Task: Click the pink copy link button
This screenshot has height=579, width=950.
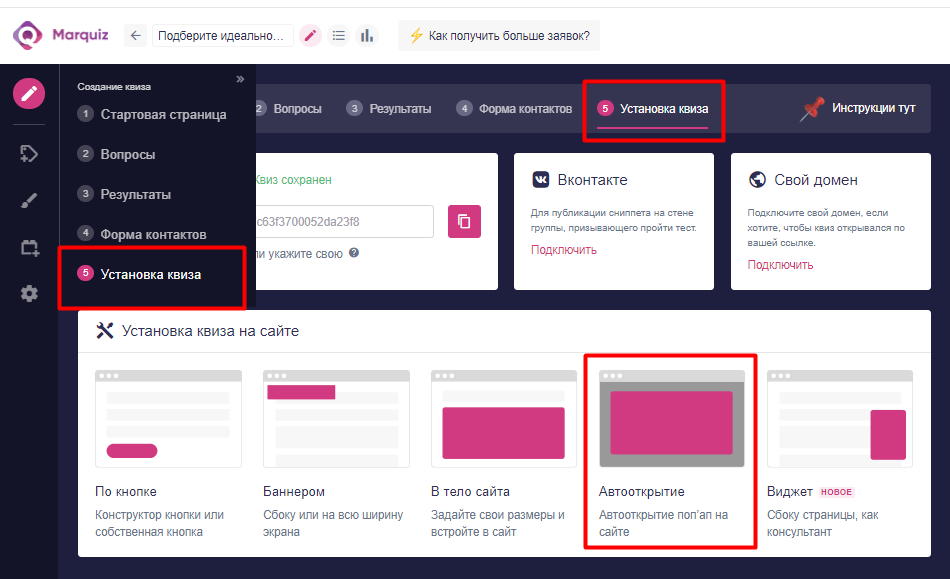Action: click(464, 221)
